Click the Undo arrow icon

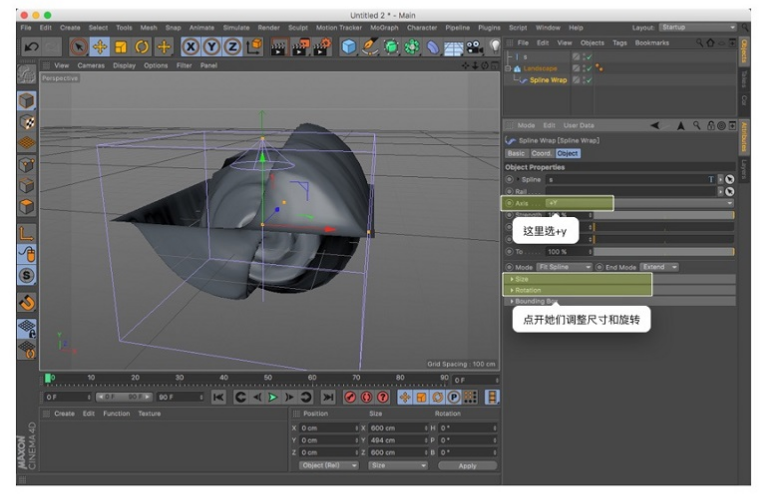[x=30, y=47]
